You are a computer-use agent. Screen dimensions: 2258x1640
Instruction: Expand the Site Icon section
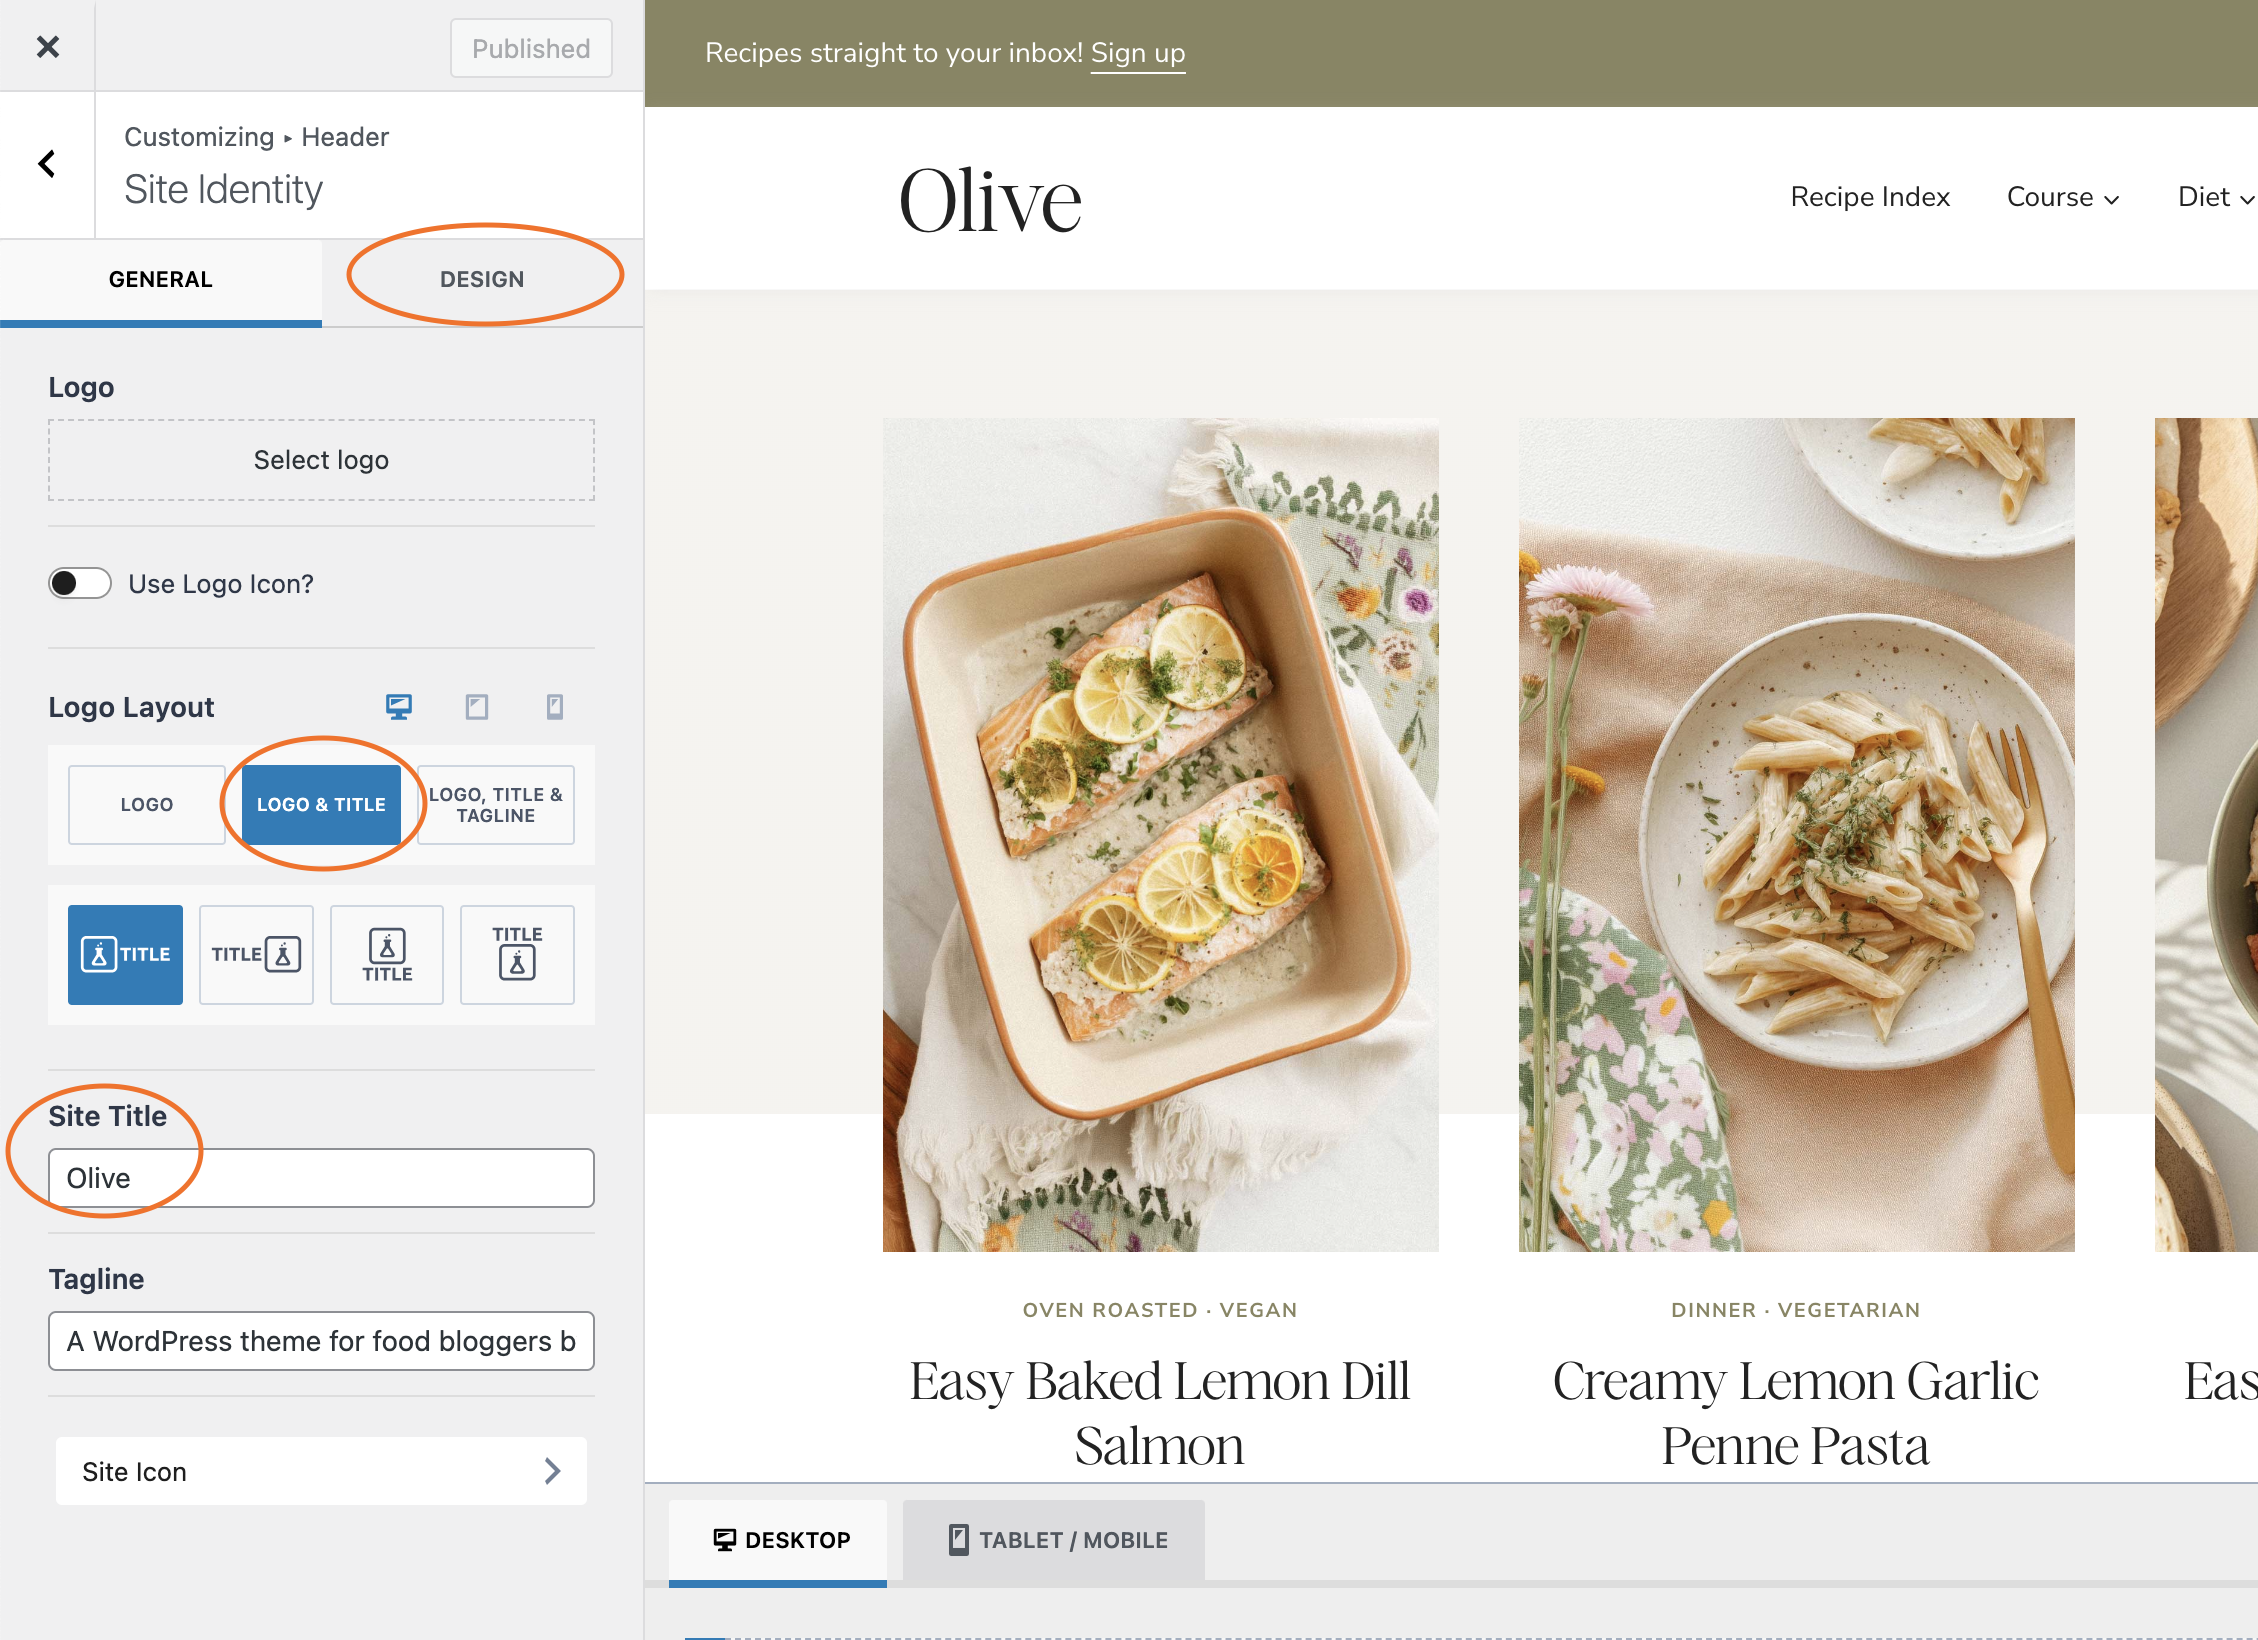click(321, 1471)
